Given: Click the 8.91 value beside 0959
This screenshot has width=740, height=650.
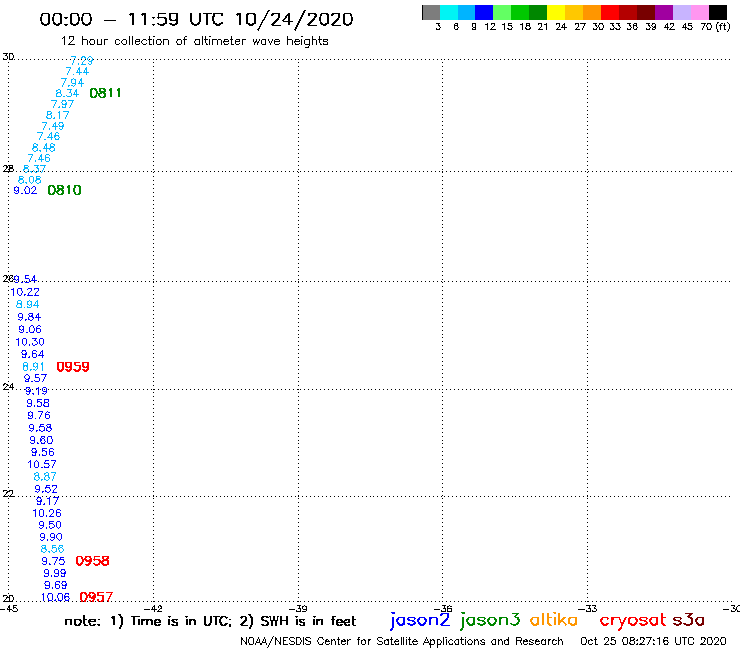Looking at the screenshot, I should [x=34, y=367].
